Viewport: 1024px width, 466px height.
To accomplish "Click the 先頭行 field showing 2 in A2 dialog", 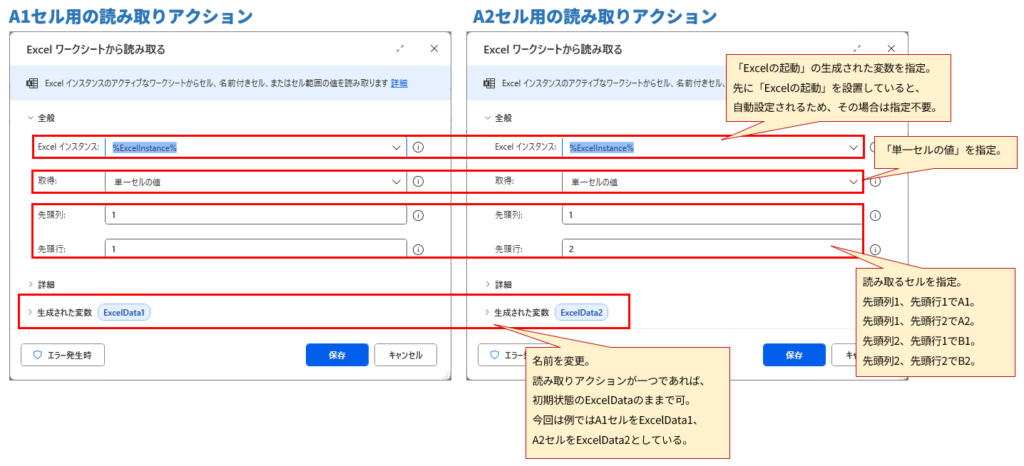I will tap(712, 249).
